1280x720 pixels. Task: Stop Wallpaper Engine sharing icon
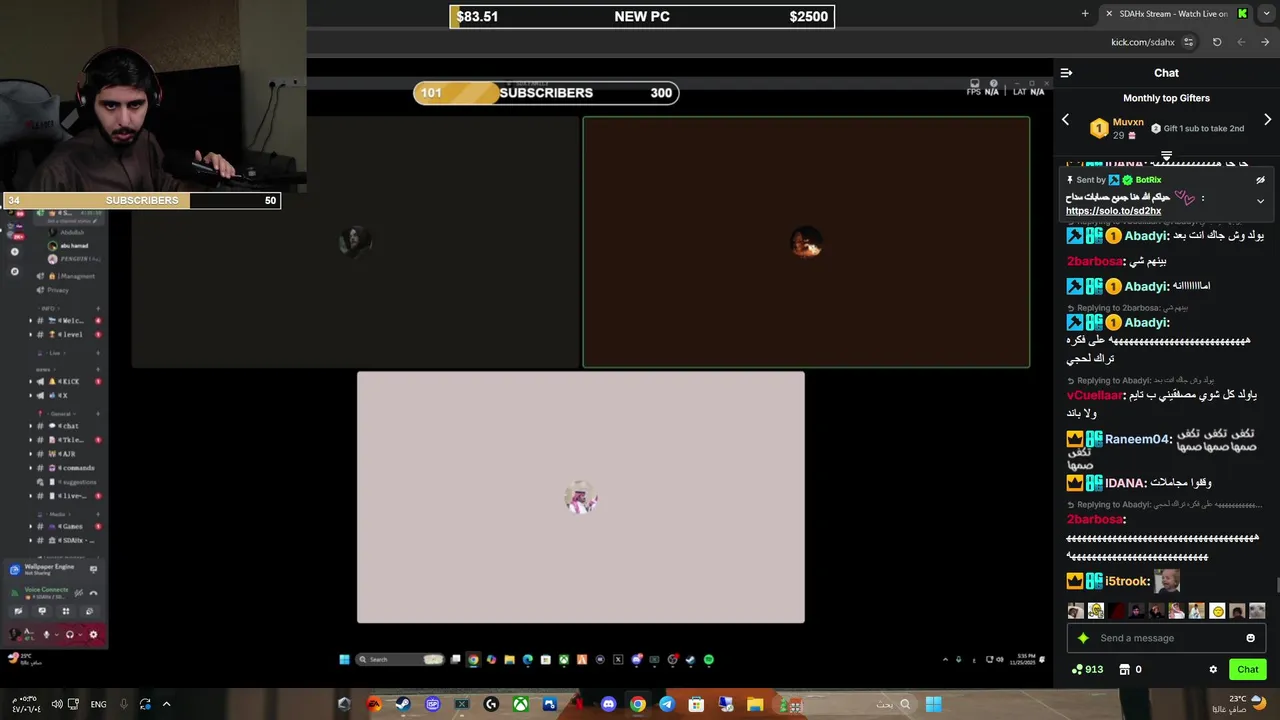tap(93, 569)
